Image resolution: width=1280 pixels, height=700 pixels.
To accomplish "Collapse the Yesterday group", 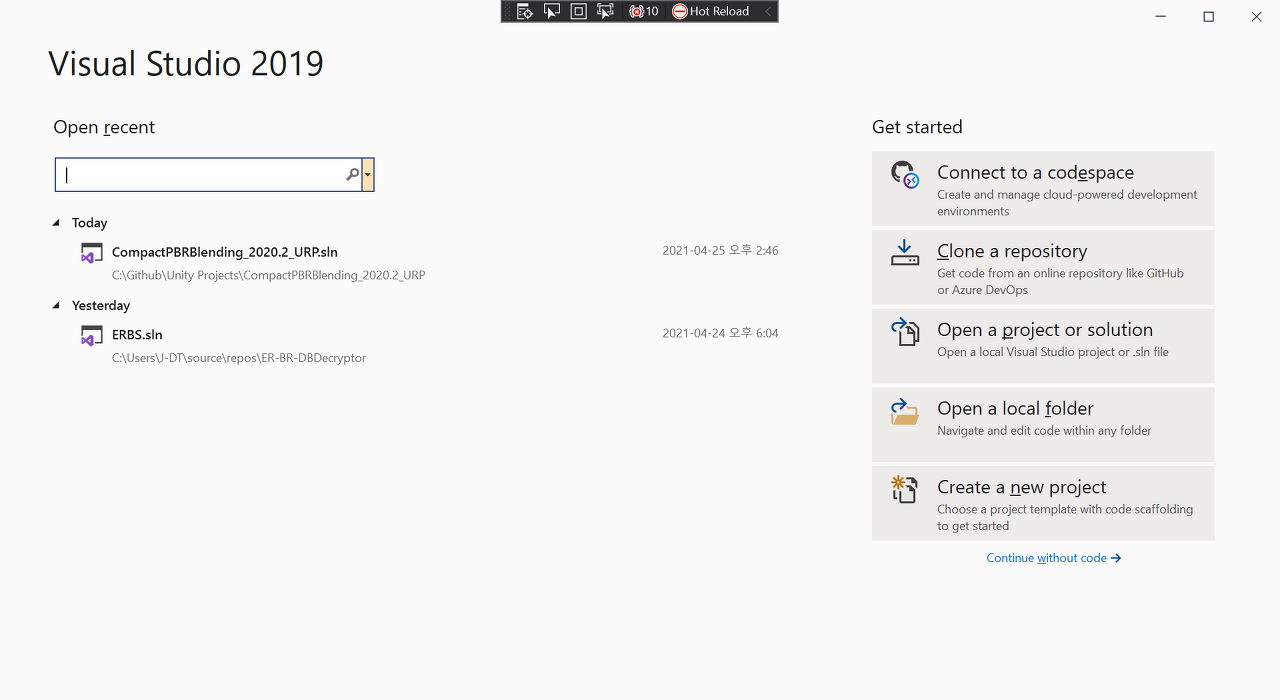I will pos(57,306).
